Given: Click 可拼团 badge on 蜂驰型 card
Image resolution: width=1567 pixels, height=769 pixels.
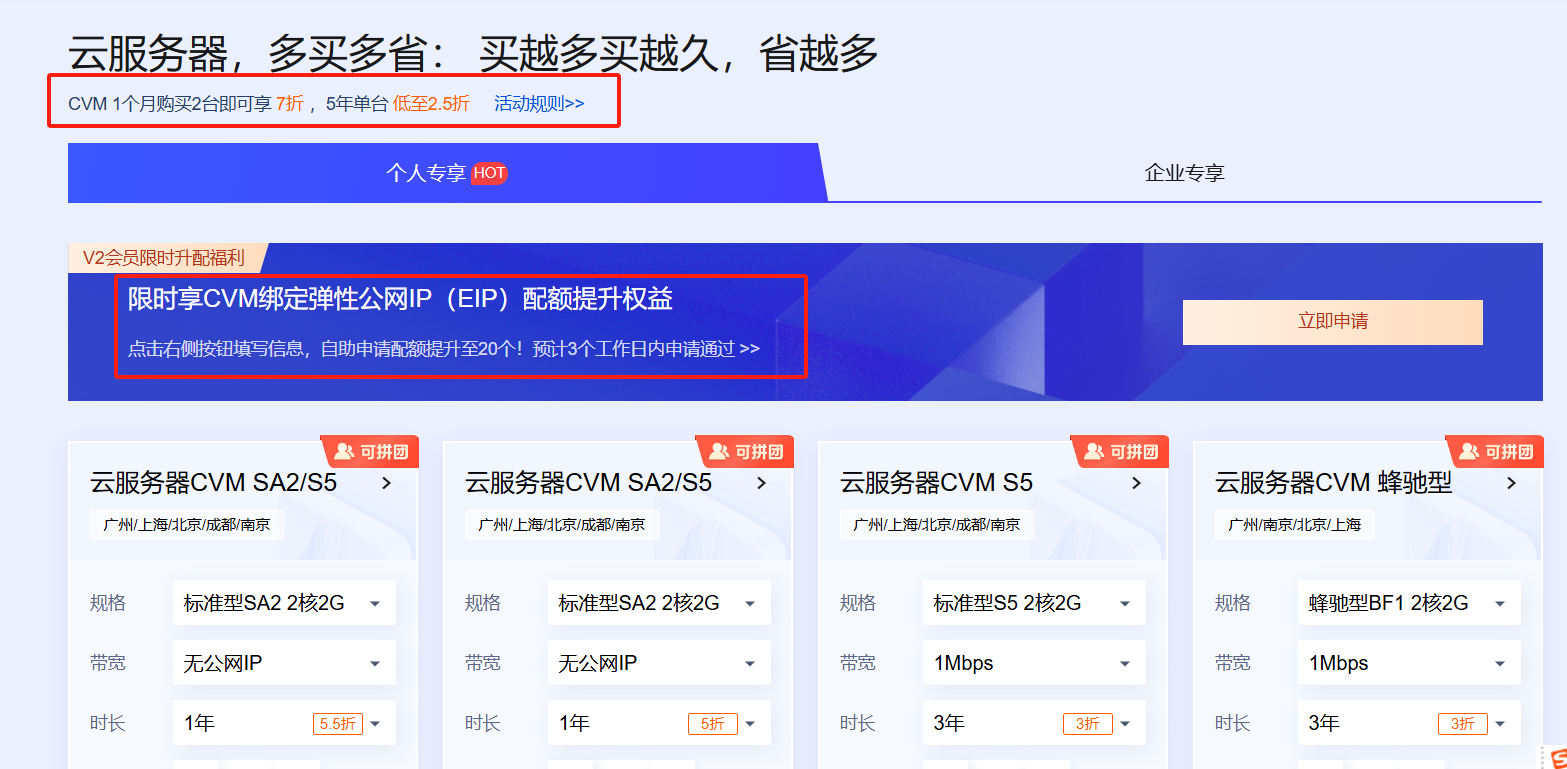Looking at the screenshot, I should click(1495, 452).
